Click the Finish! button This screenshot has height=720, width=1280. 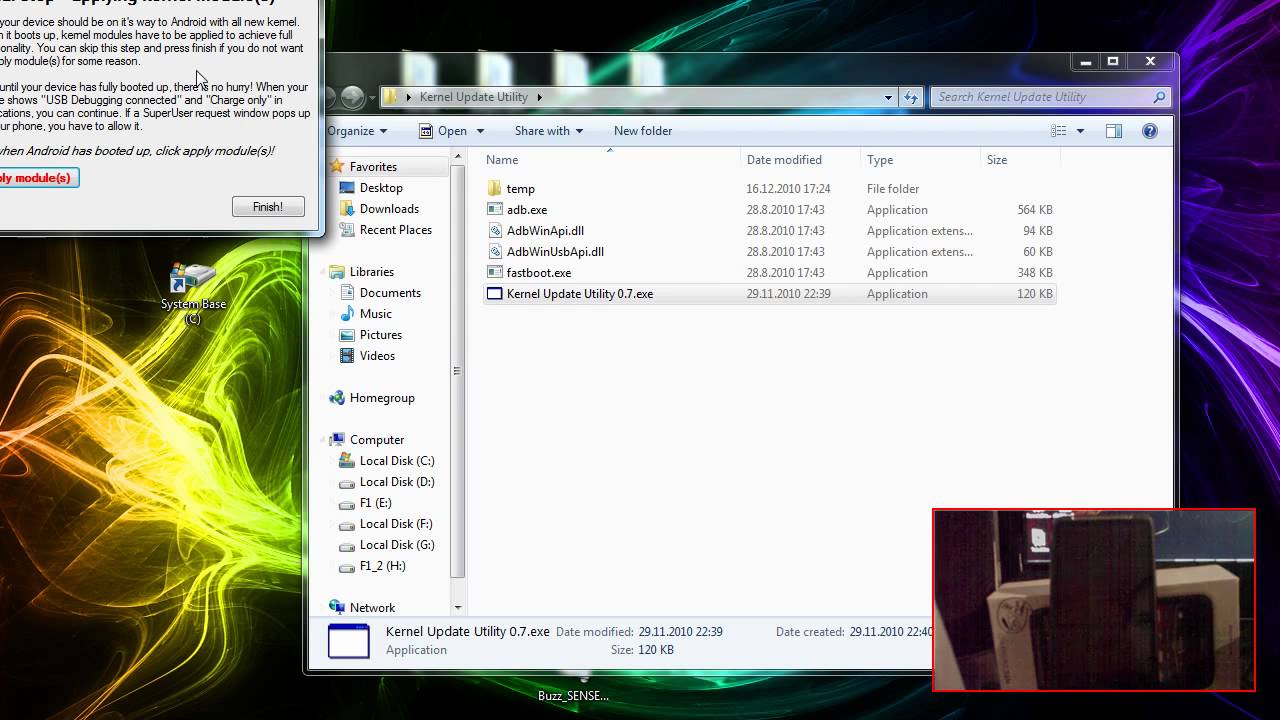[x=268, y=207]
